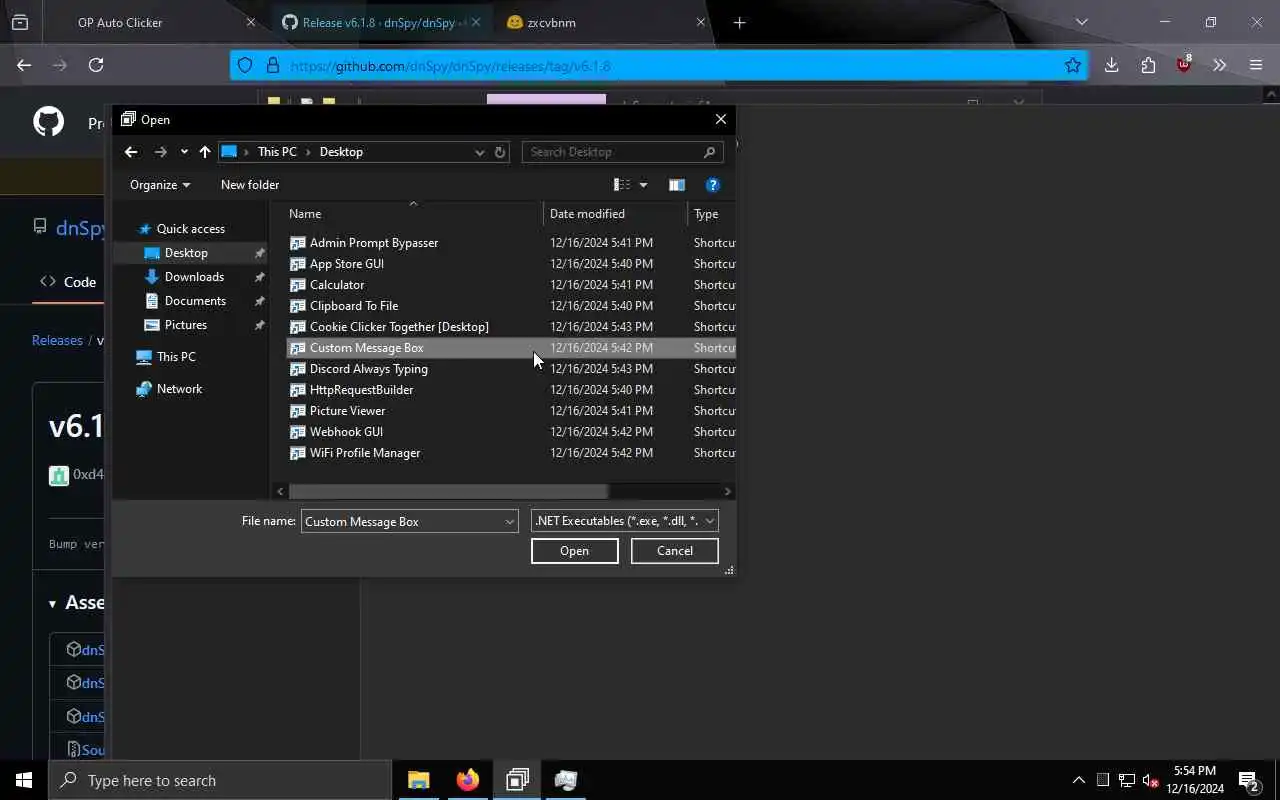Open the .NET Executables file type dropdown

pyautogui.click(x=625, y=521)
